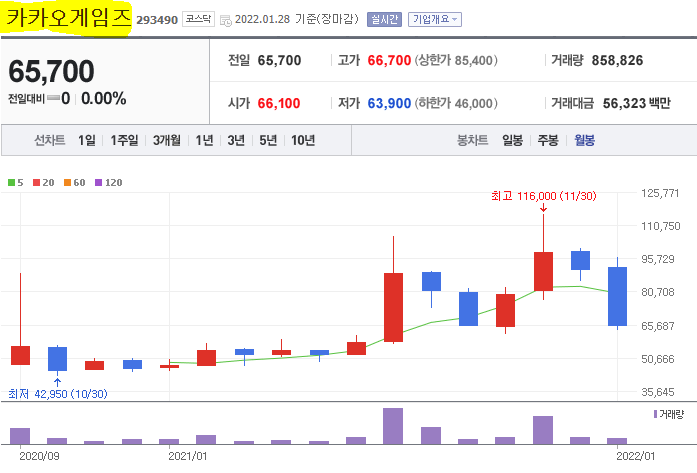This screenshot has height=473, width=697.
Task: Click the 거래량 value 858,826
Action: (617, 60)
